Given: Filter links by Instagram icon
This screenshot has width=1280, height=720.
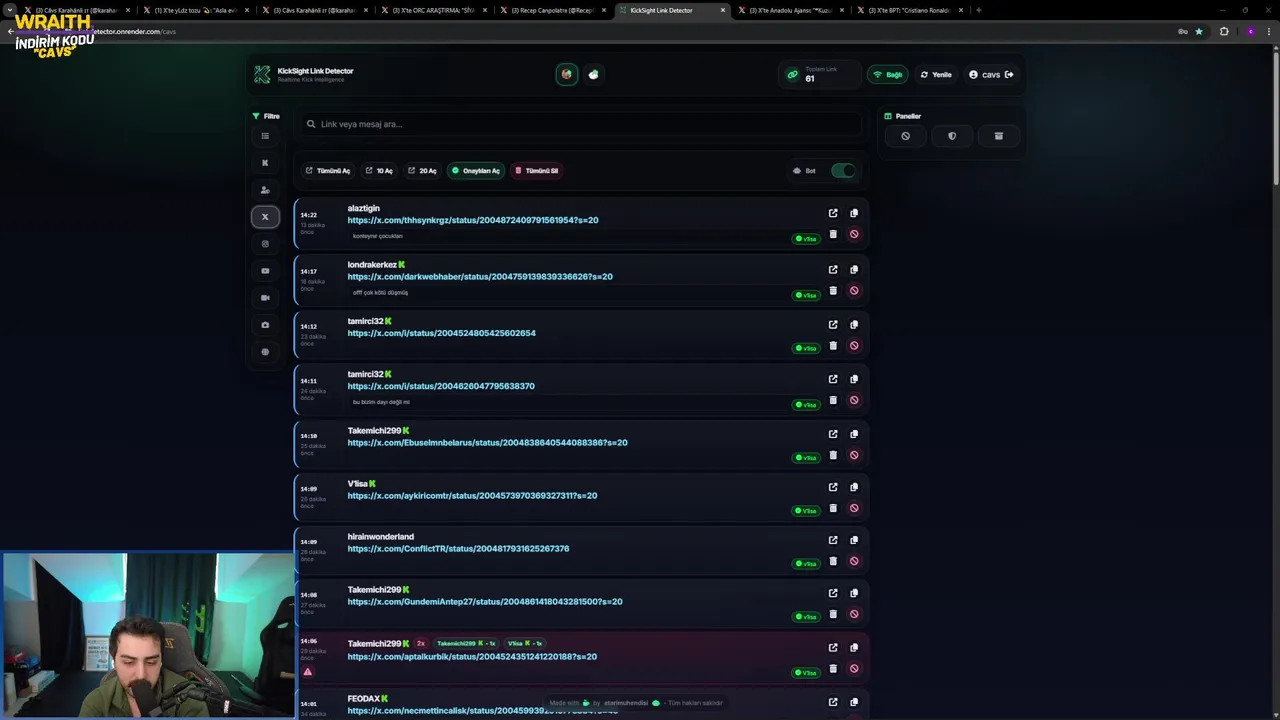Looking at the screenshot, I should click(265, 244).
